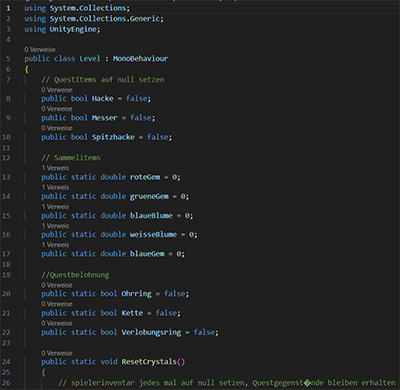Click the variable "Kette"
Viewport: 400px width, 390px height.
point(132,313)
